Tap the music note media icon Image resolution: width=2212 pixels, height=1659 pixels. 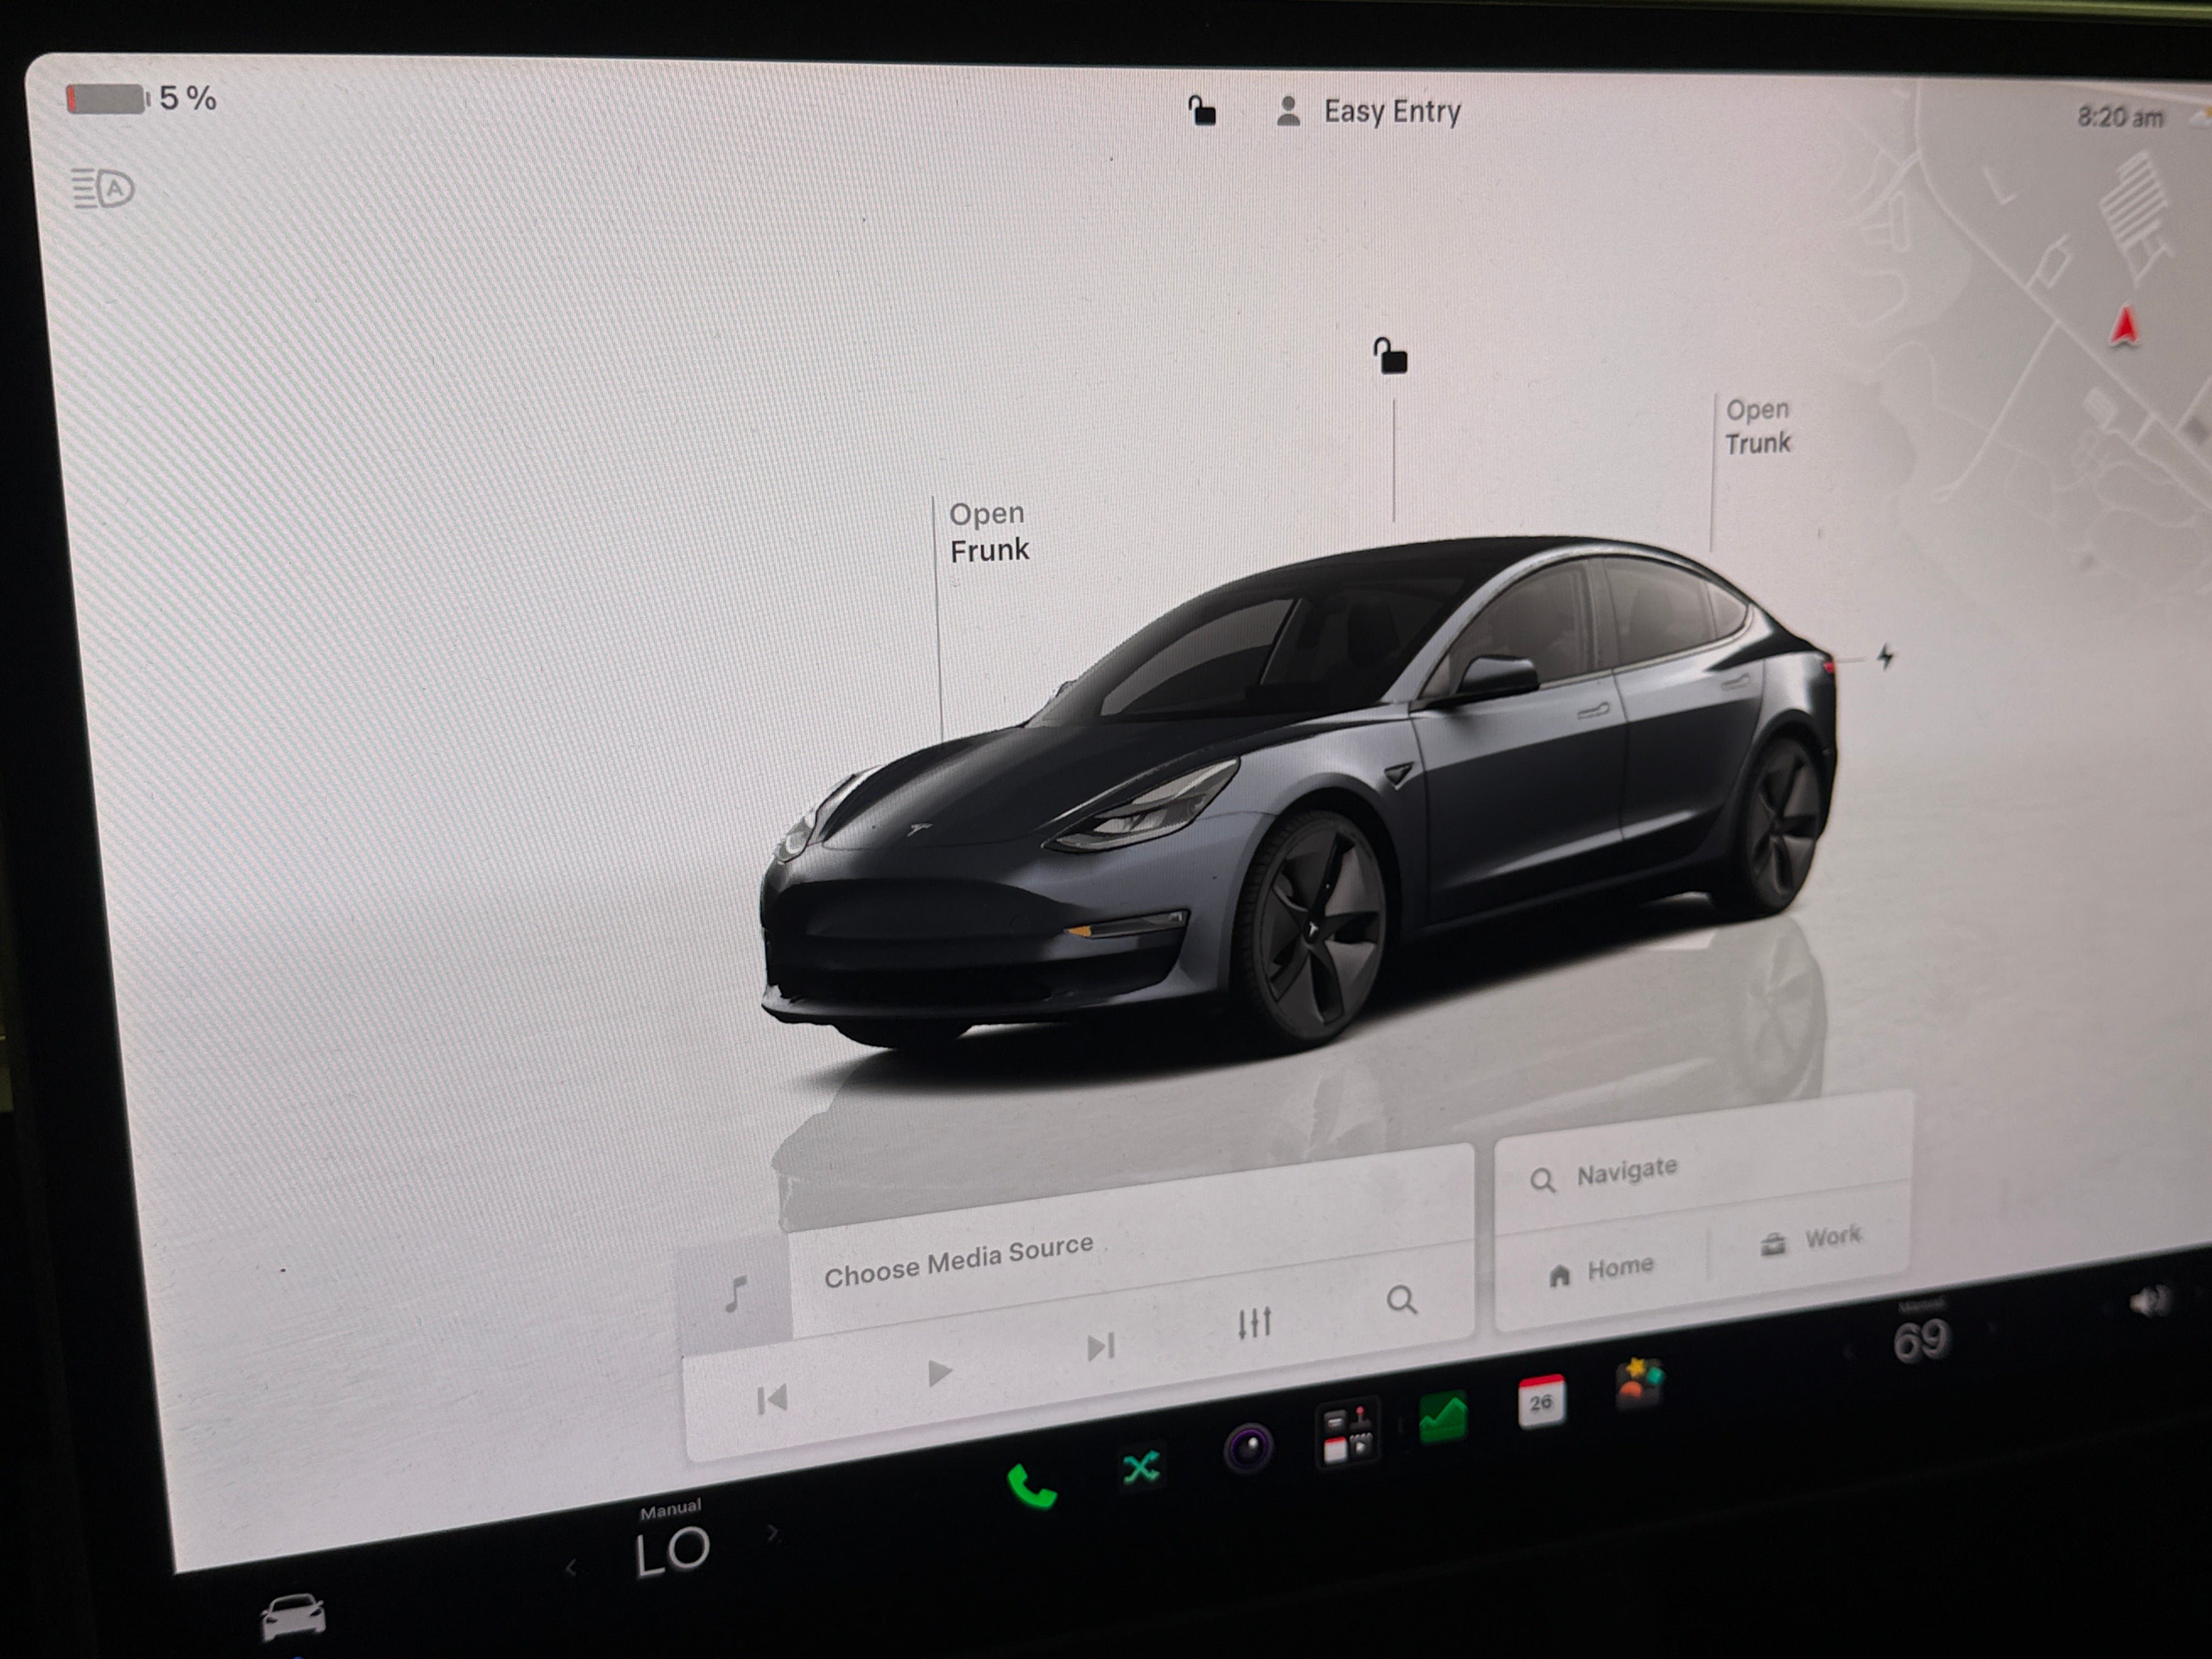735,1293
